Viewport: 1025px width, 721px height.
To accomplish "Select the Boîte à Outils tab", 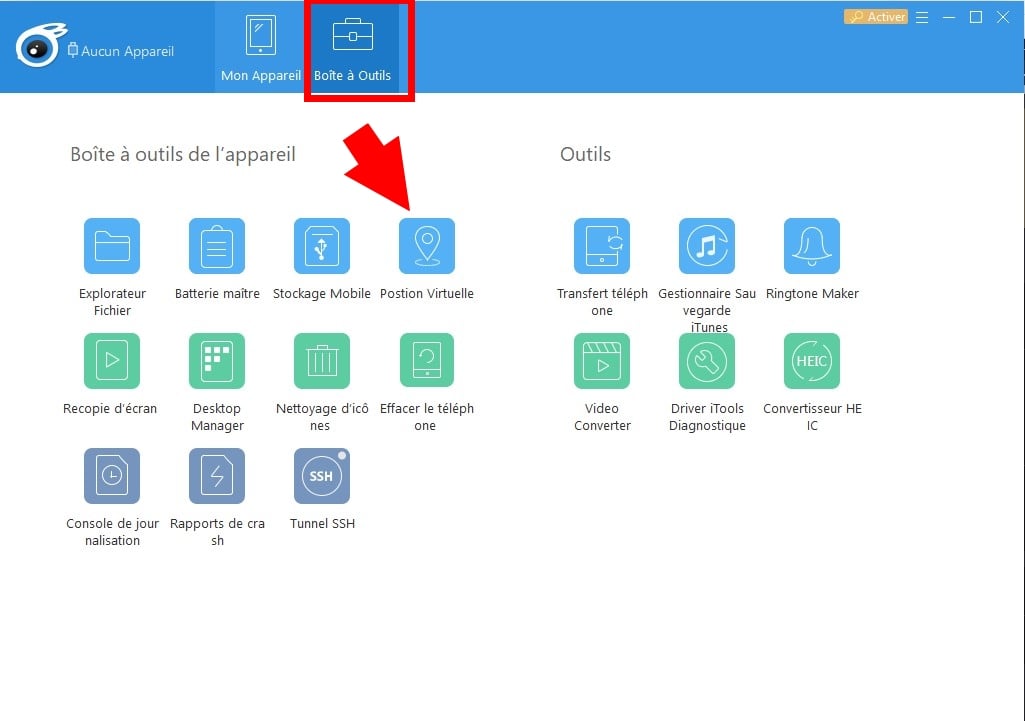I will pyautogui.click(x=353, y=48).
